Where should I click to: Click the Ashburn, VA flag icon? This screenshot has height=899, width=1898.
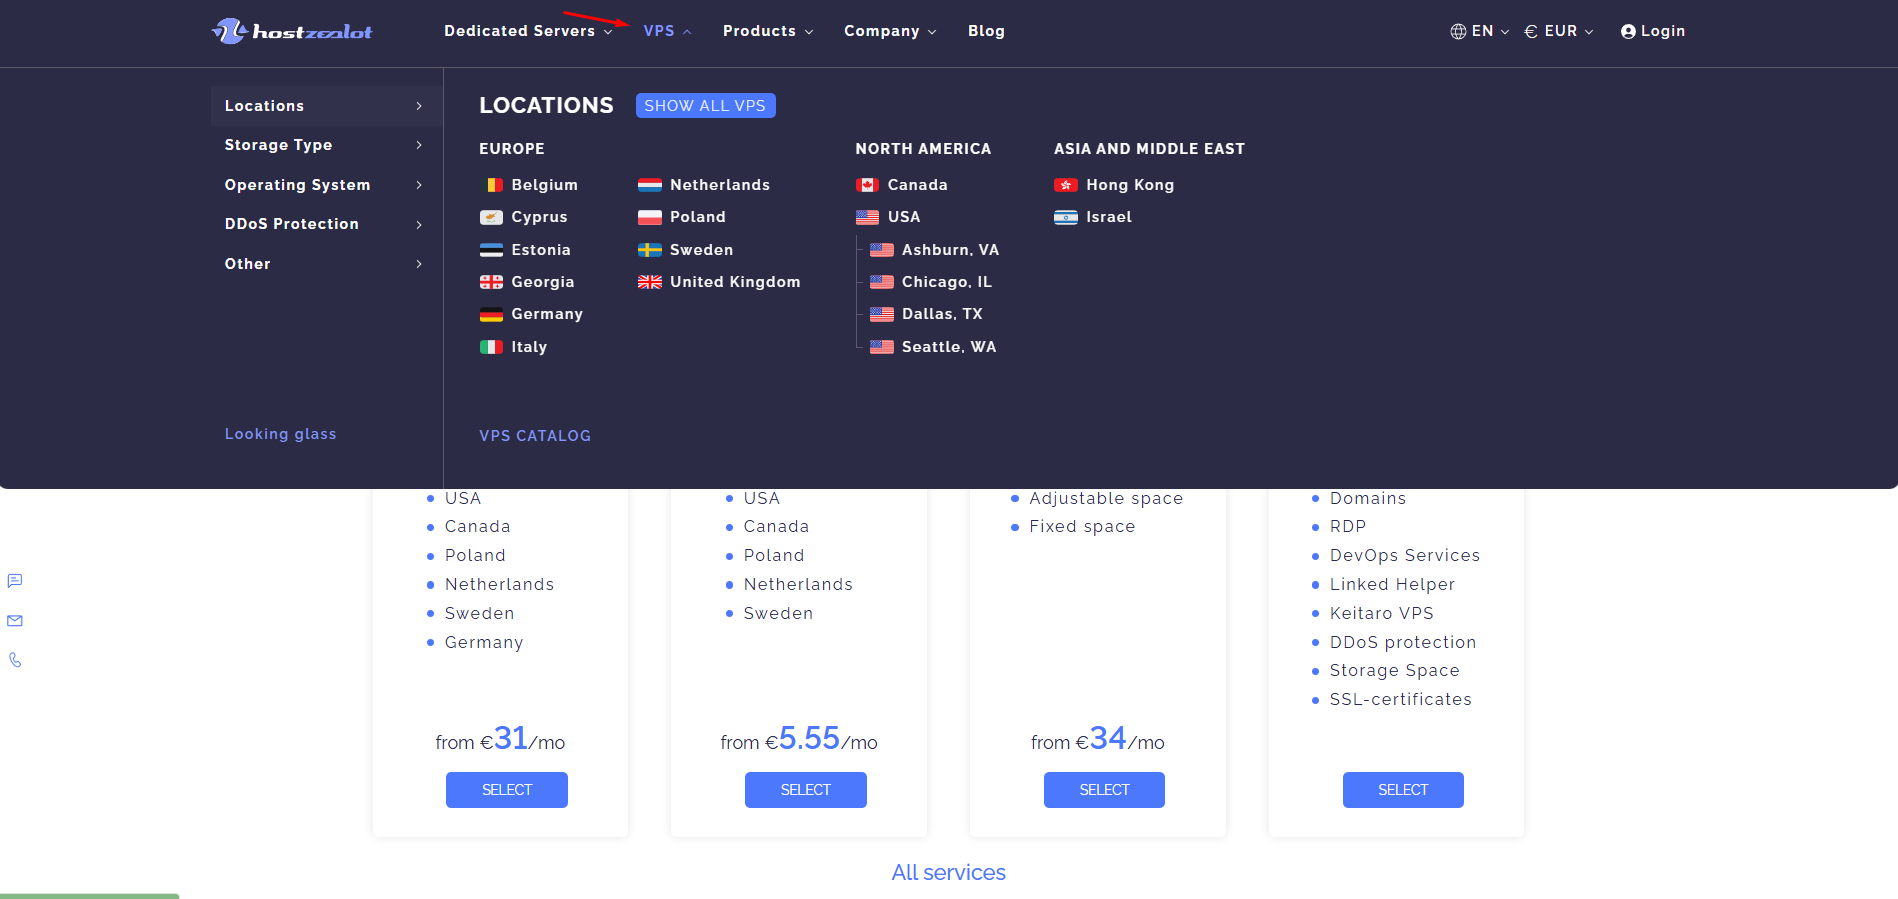point(882,250)
